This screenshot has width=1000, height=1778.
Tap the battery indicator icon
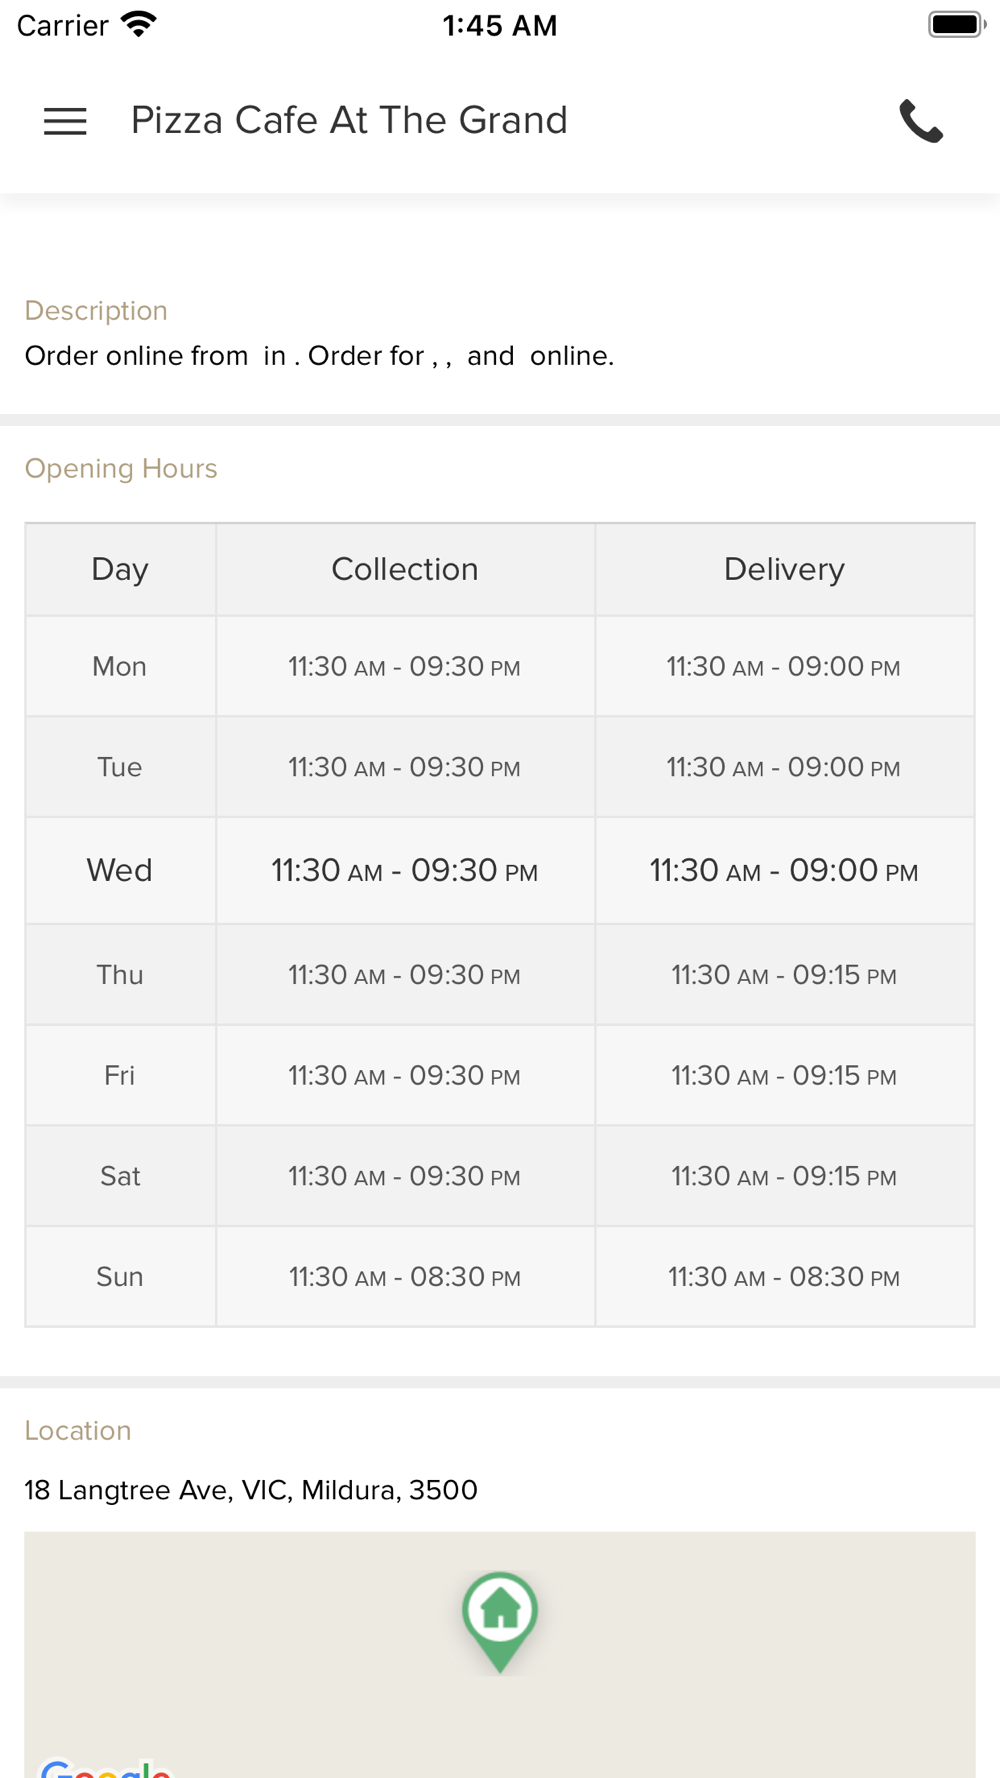[957, 24]
